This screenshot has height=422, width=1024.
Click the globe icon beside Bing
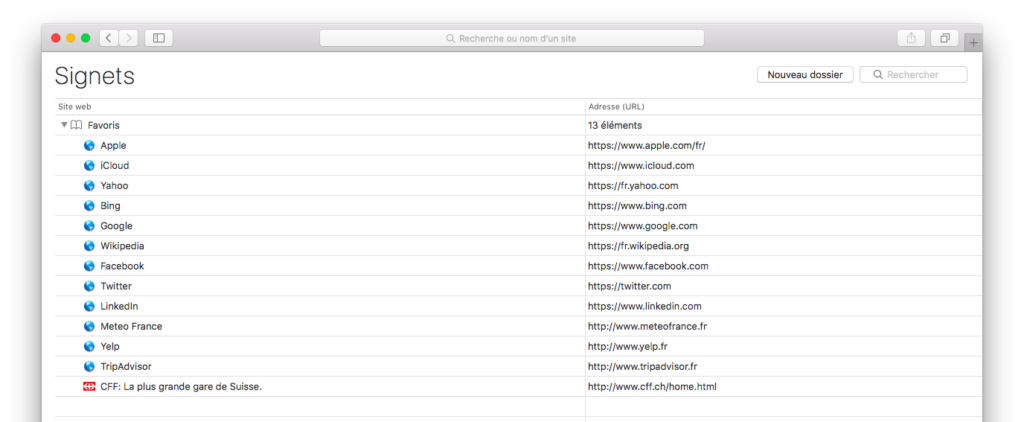(89, 206)
